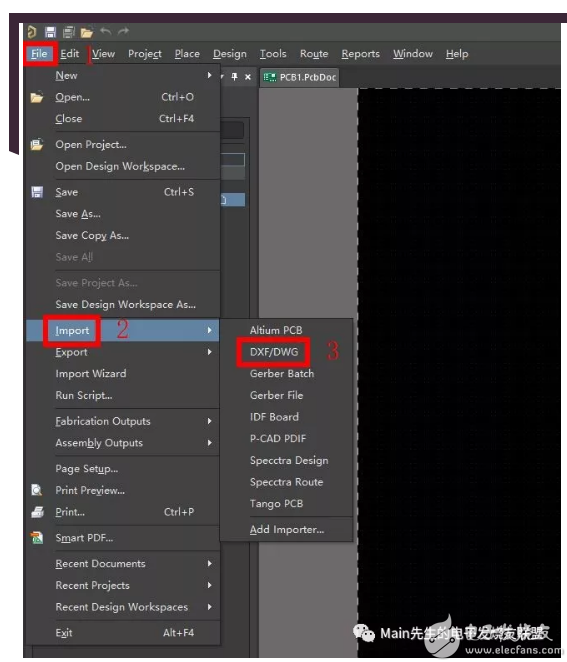Click the Save disk icon in quick-access bar
The image size is (567, 662).
pyautogui.click(x=51, y=32)
